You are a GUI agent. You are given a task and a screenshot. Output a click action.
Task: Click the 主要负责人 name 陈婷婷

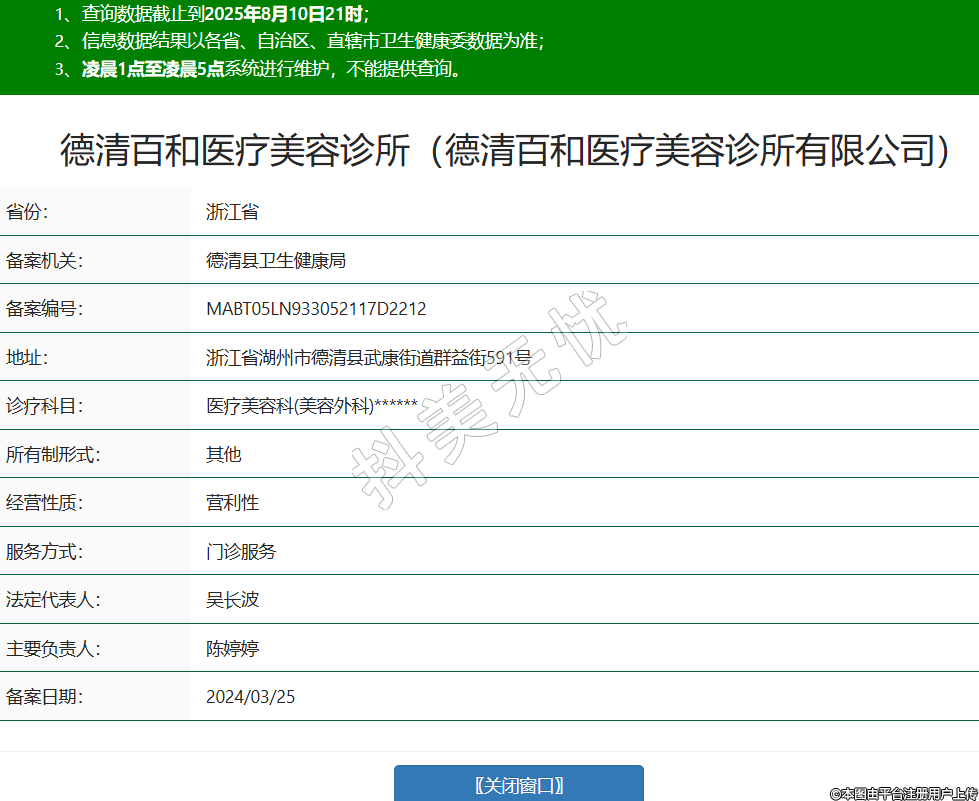232,649
